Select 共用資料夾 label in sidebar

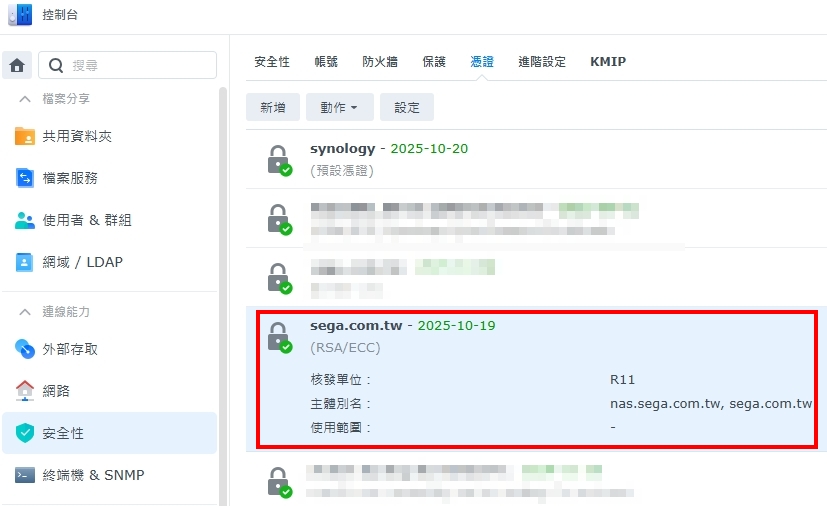pos(77,136)
